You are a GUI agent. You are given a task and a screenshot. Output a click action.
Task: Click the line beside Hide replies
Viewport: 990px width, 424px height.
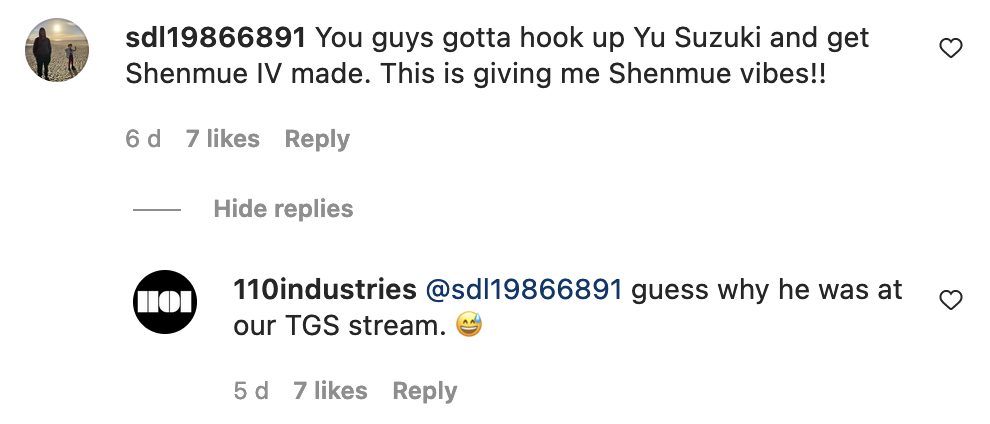click(x=157, y=210)
